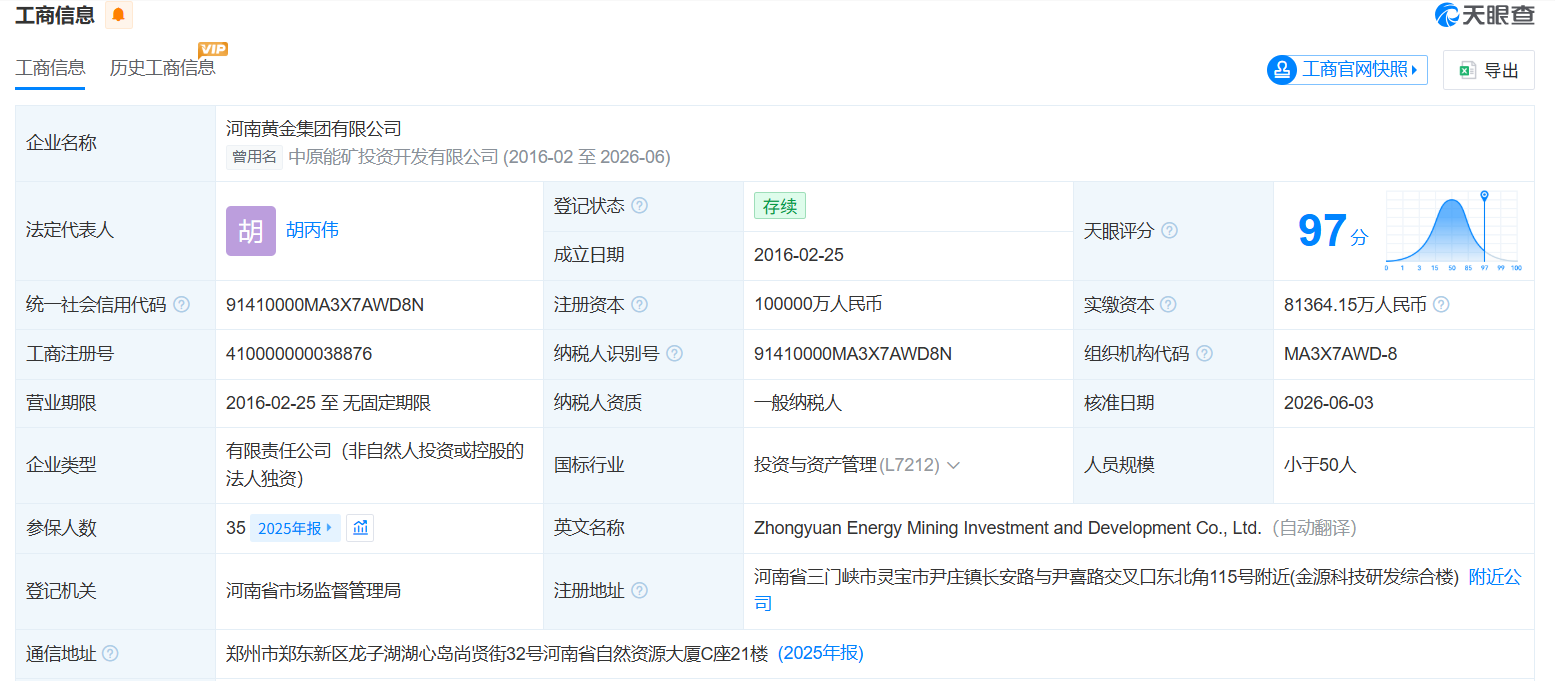Show help after 81364.15万人民币 value
Image resolution: width=1555 pixels, height=681 pixels.
(1441, 305)
